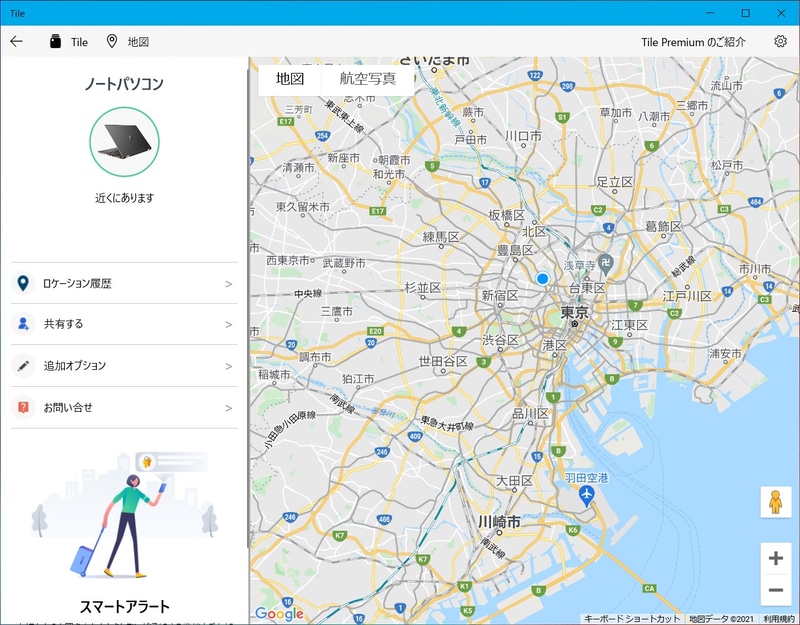The width and height of the screenshot is (800, 625).
Task: Click the map pin icon next to 地図
Action: tap(110, 41)
